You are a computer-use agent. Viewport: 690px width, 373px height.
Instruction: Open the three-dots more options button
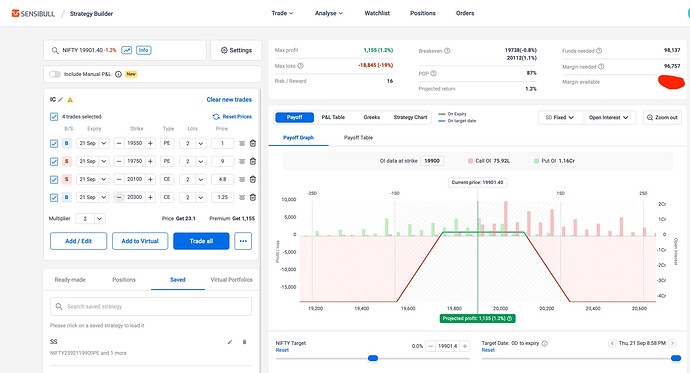pyautogui.click(x=243, y=241)
